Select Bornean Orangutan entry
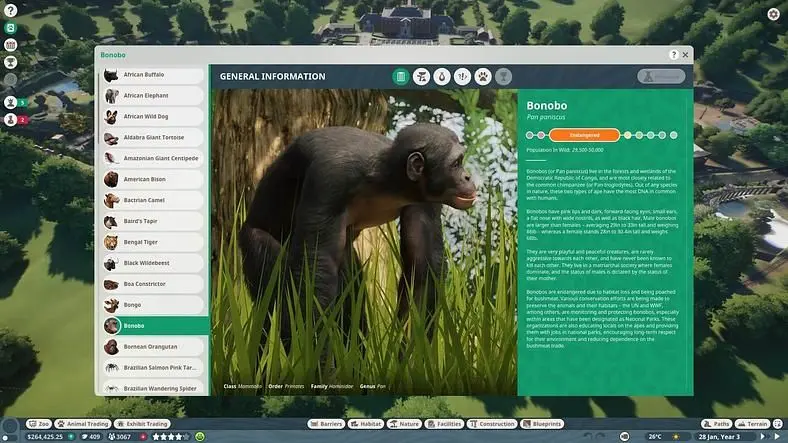 pyautogui.click(x=153, y=347)
